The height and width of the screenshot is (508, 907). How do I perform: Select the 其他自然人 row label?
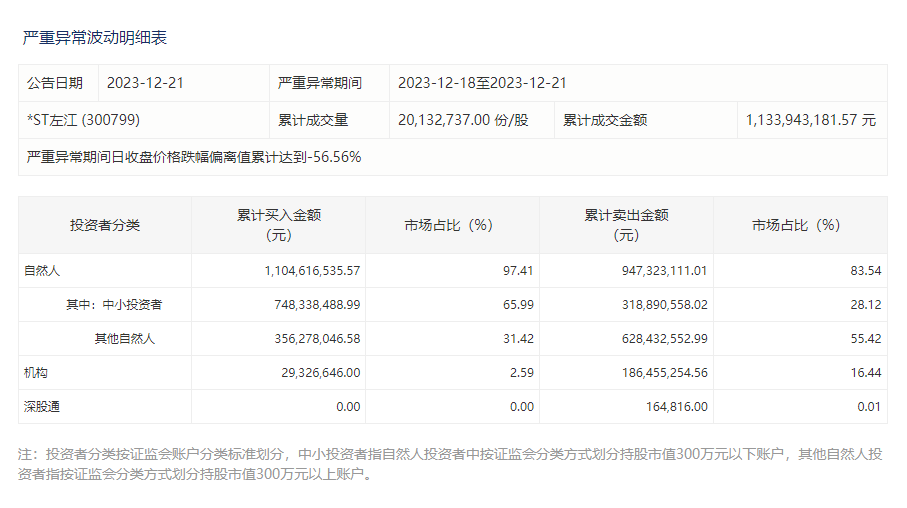pyautogui.click(x=124, y=338)
